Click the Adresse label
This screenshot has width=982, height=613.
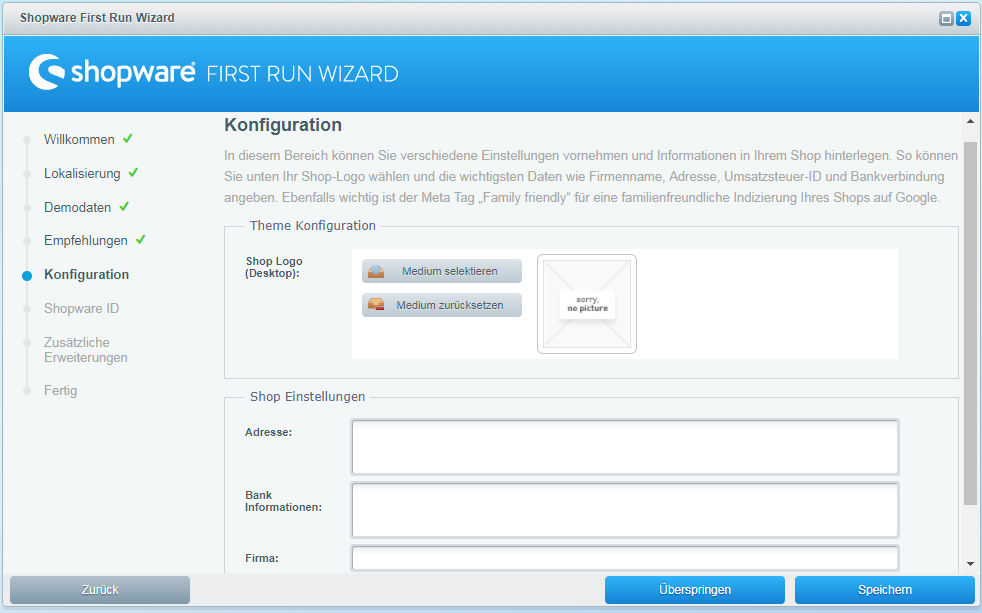pos(269,432)
